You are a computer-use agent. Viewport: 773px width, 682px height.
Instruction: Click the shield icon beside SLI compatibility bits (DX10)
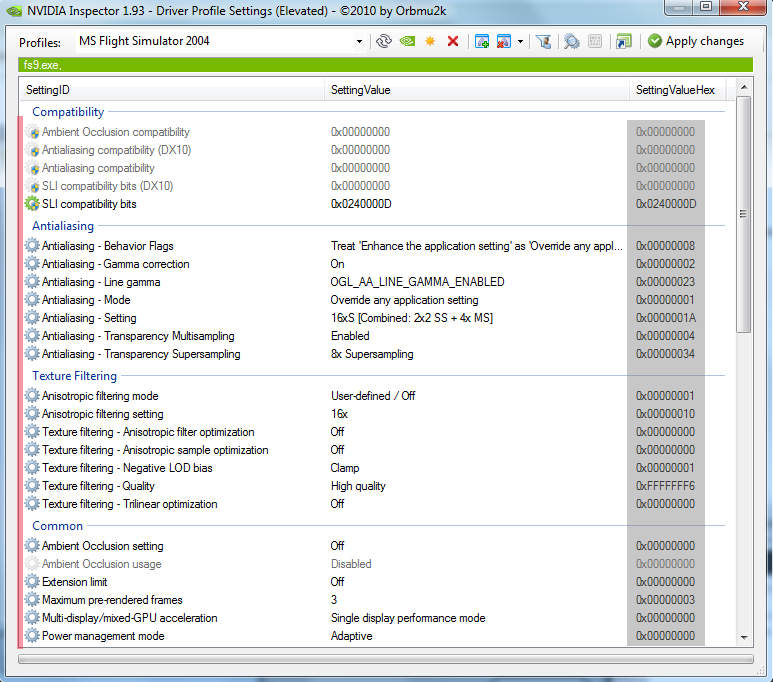33,186
